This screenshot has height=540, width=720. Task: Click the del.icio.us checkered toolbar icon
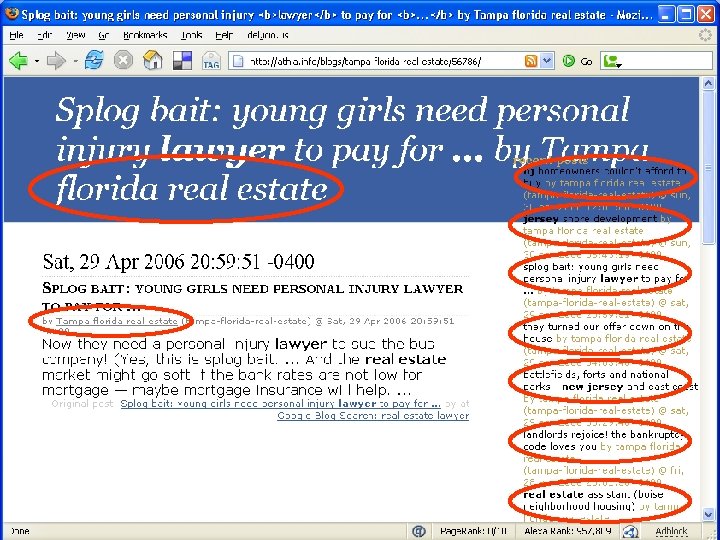[x=182, y=60]
